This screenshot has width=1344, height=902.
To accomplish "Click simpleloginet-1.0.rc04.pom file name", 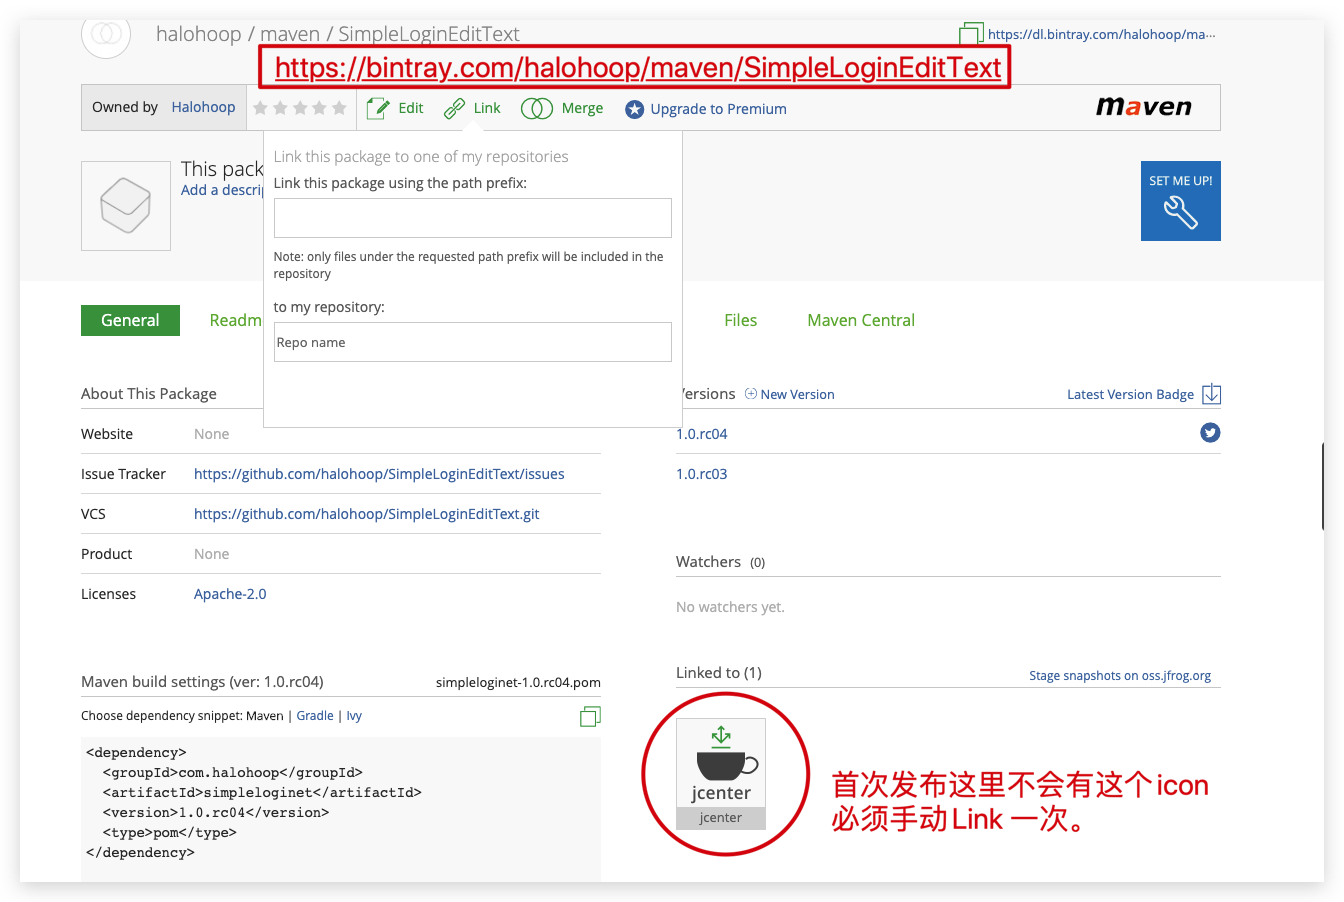I will coord(518,682).
